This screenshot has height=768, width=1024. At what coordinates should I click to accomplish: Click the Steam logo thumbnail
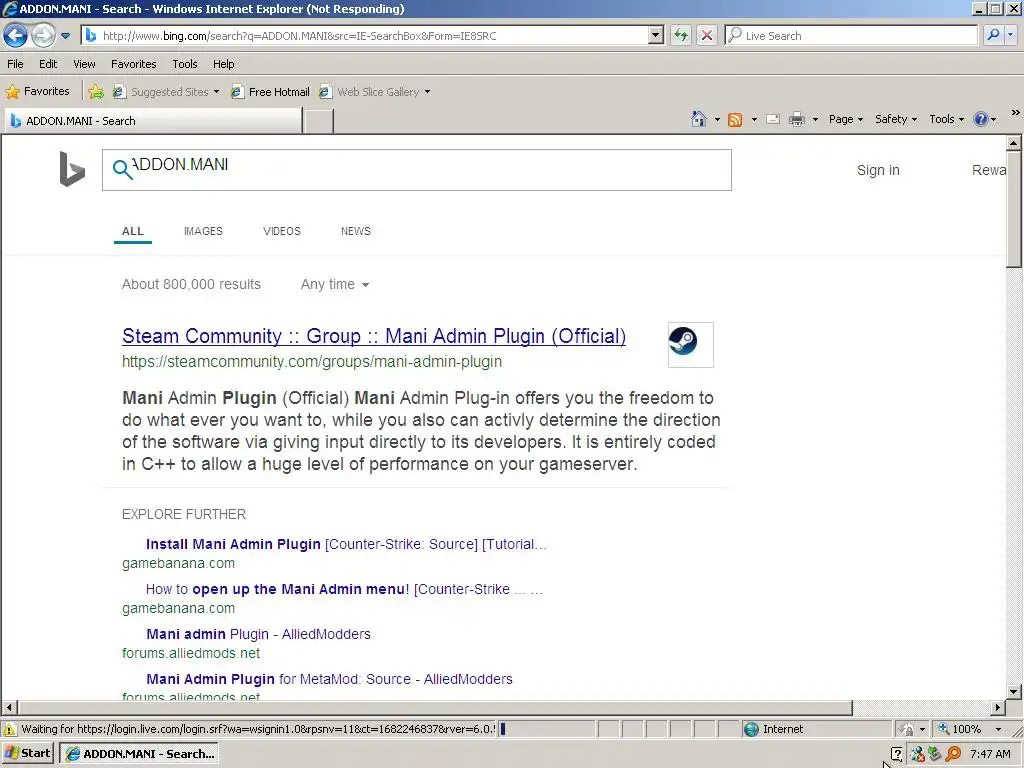[x=690, y=345]
